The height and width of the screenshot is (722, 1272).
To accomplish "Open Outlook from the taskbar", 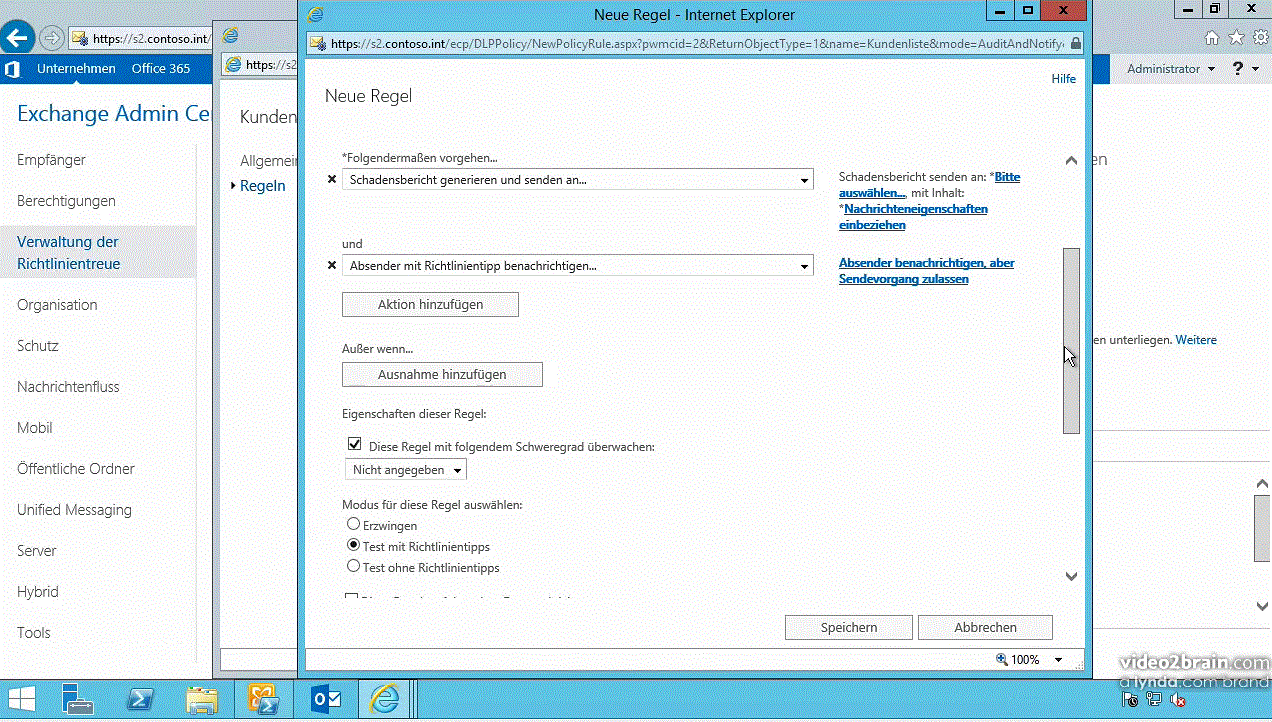I will [x=326, y=698].
